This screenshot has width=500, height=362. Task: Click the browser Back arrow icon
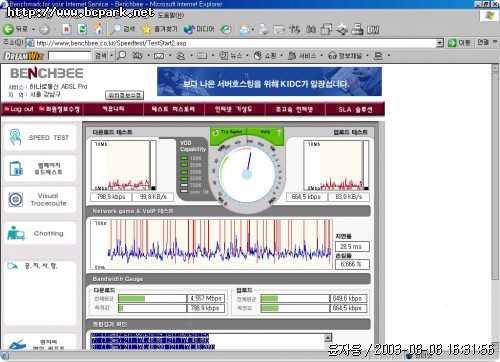point(8,29)
